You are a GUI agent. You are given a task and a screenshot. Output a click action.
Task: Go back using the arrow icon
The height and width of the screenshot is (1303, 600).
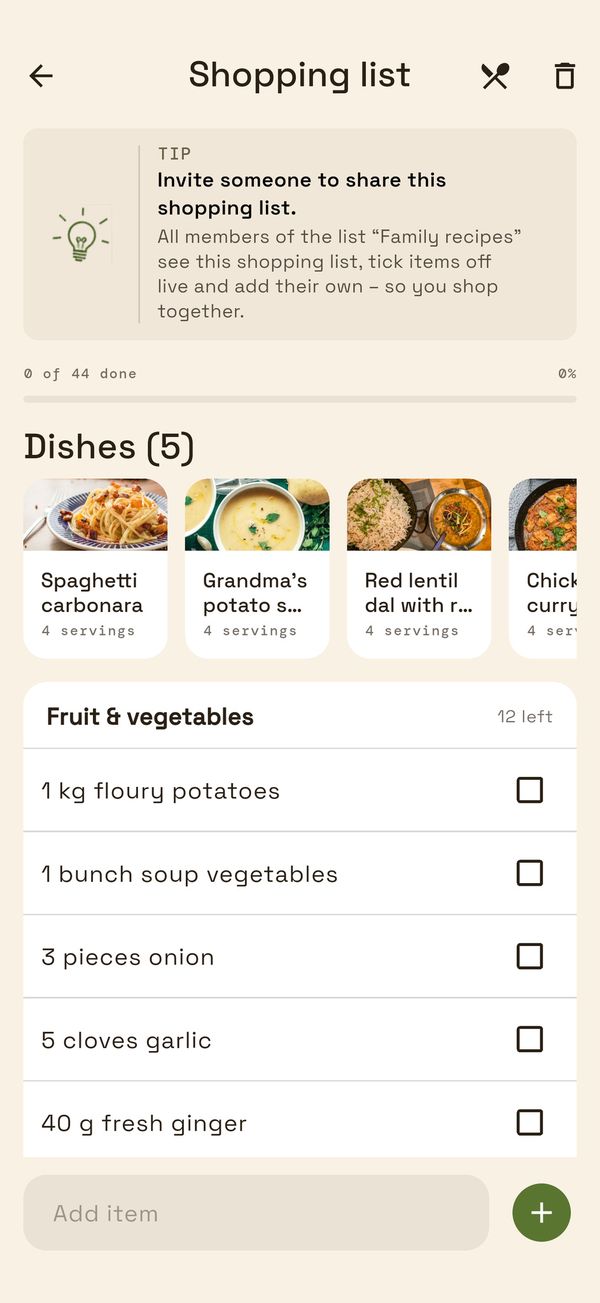[x=41, y=75]
